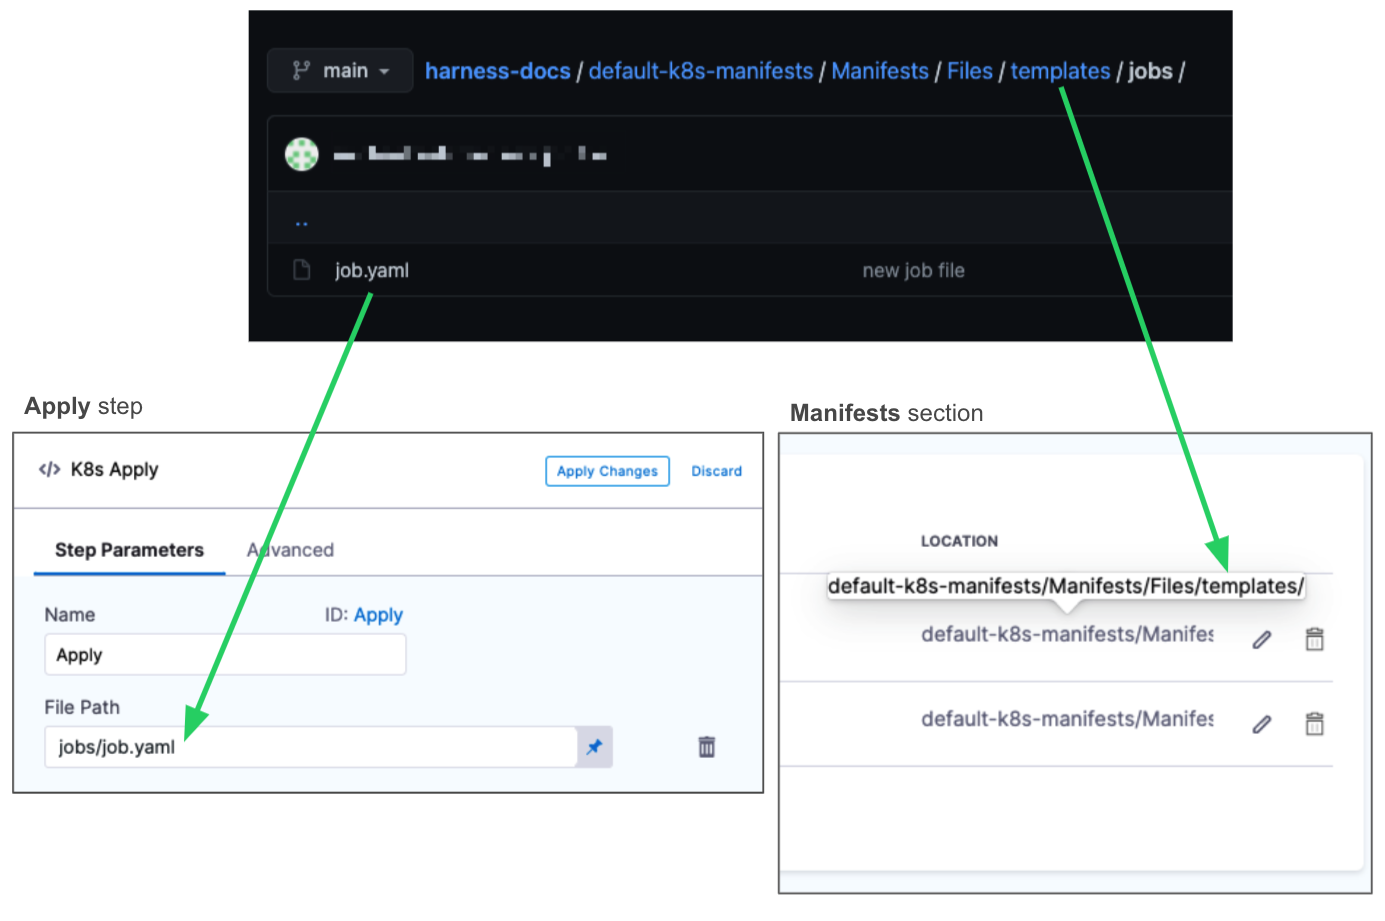Delete the jobs/job.yaml file path entry
Screen dimensions: 1385x921
coord(707,747)
